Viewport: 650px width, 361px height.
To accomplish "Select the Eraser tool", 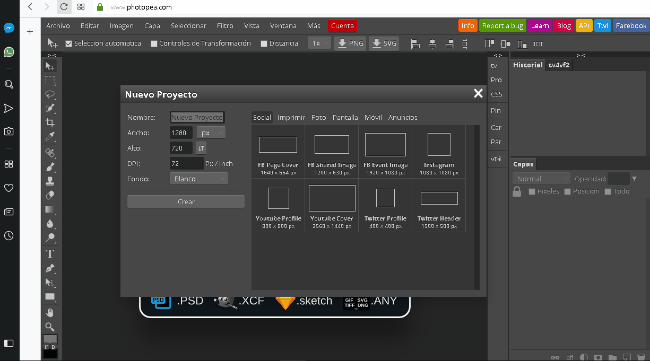I will point(50,195).
